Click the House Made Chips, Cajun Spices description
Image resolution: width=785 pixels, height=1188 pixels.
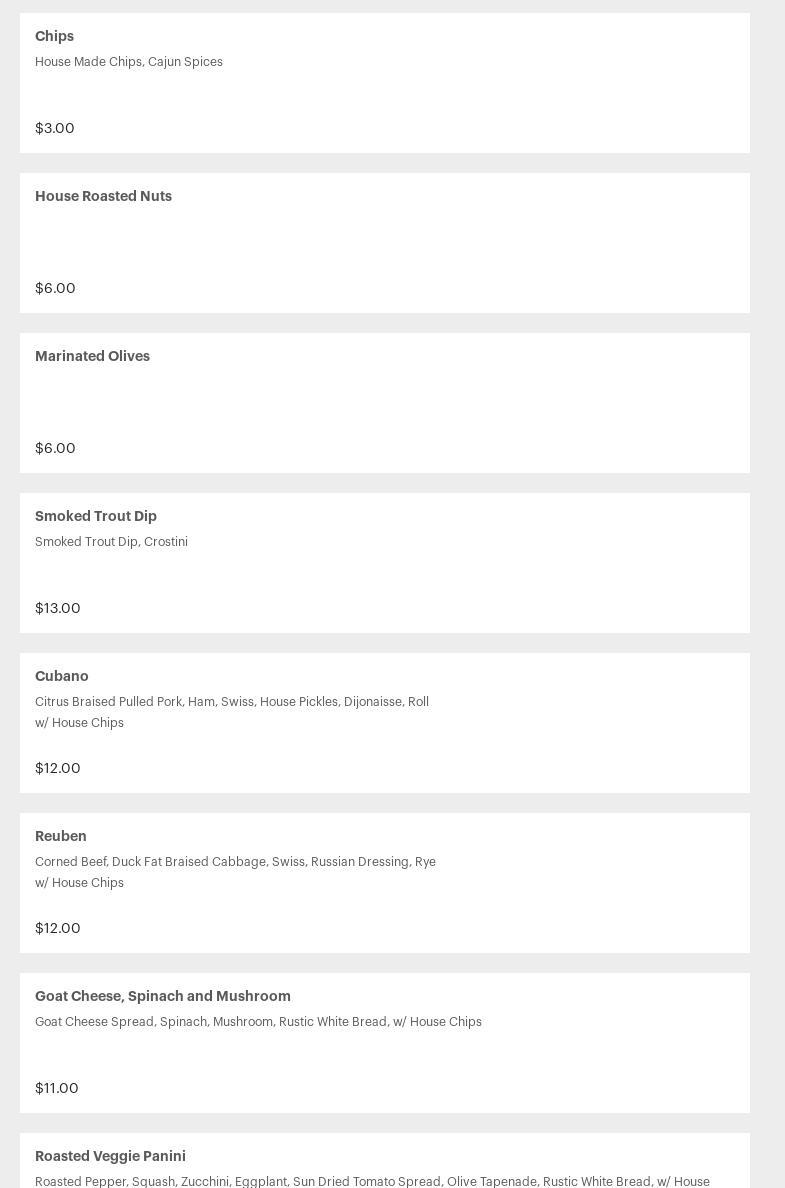pyautogui.click(x=129, y=62)
